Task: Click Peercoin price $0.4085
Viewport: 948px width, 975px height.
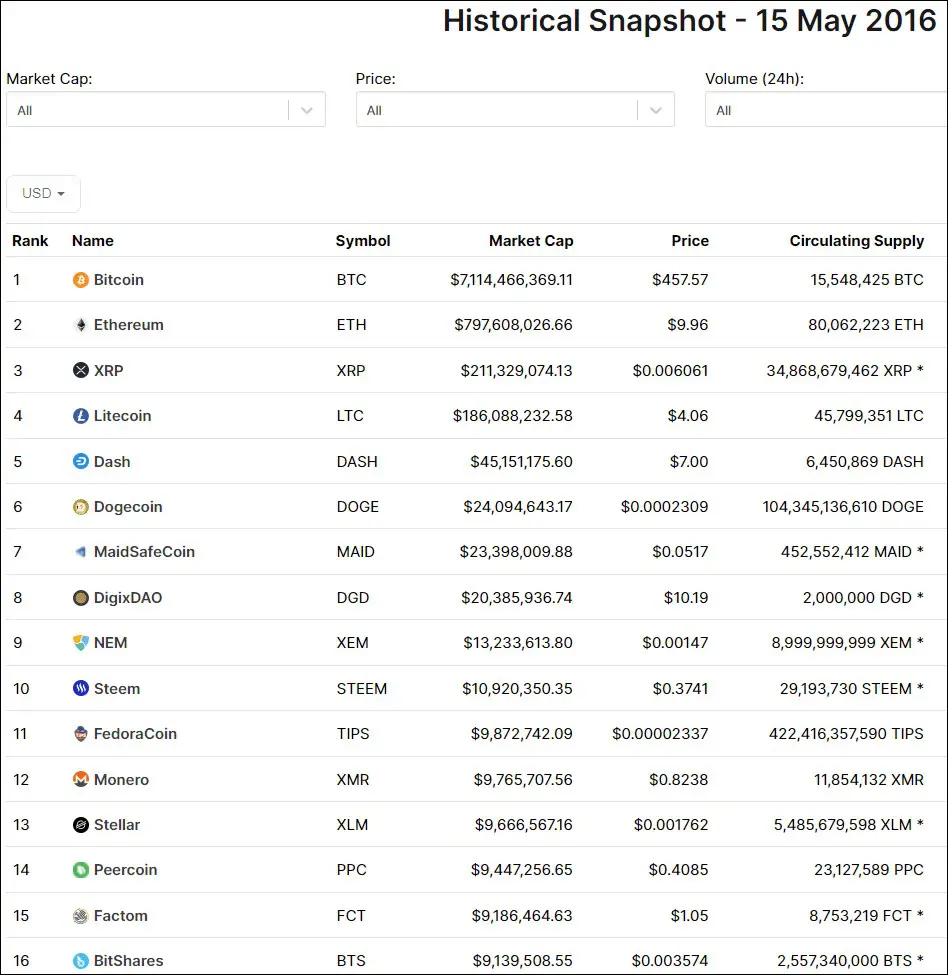Action: pyautogui.click(x=678, y=869)
